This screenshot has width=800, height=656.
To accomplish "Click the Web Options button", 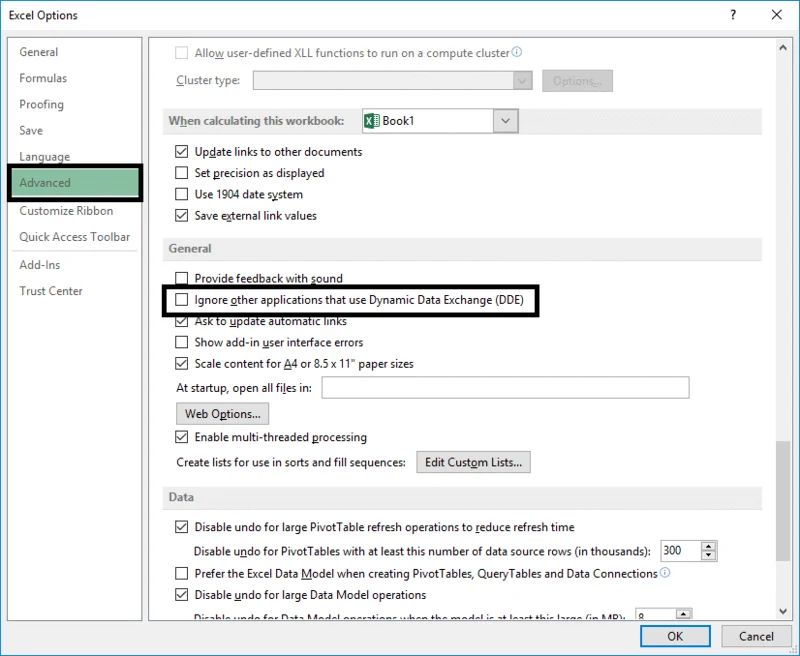I will [x=222, y=414].
